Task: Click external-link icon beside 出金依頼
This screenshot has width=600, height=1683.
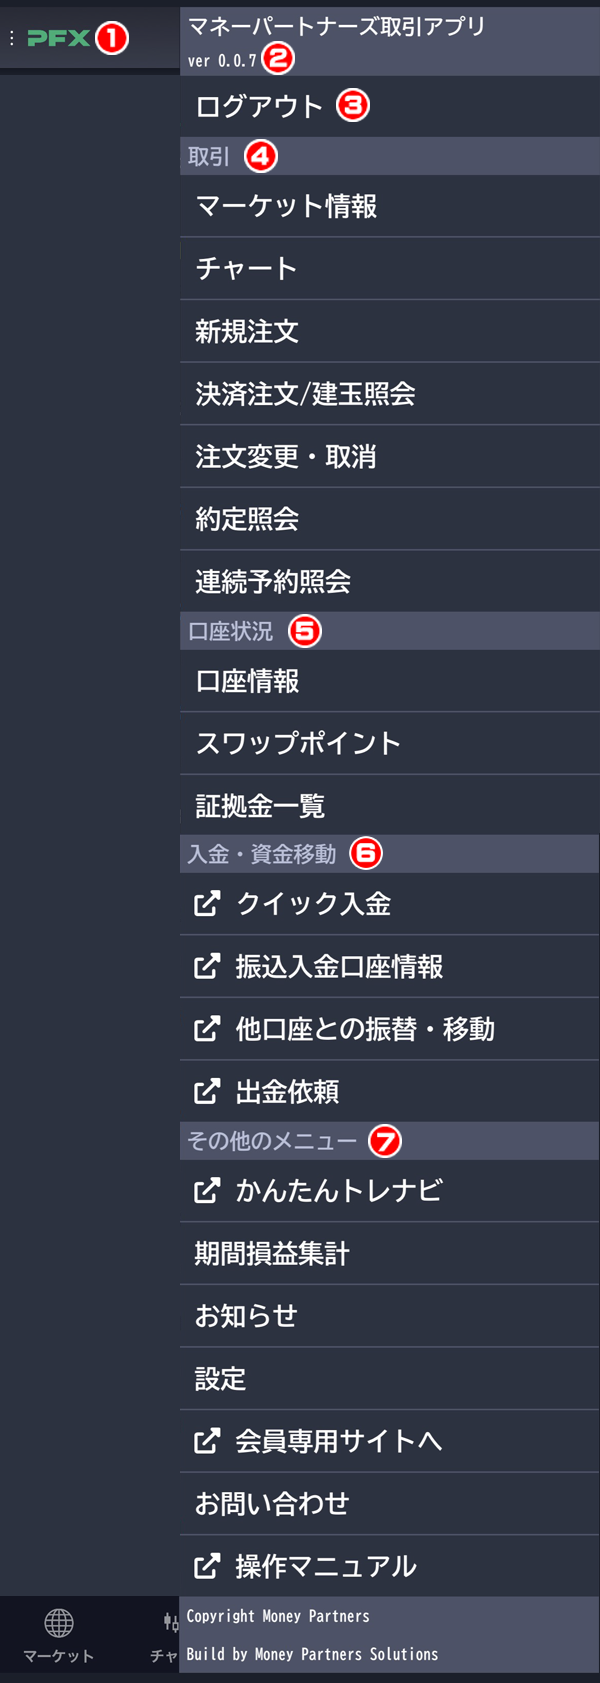Action: click(x=207, y=1091)
